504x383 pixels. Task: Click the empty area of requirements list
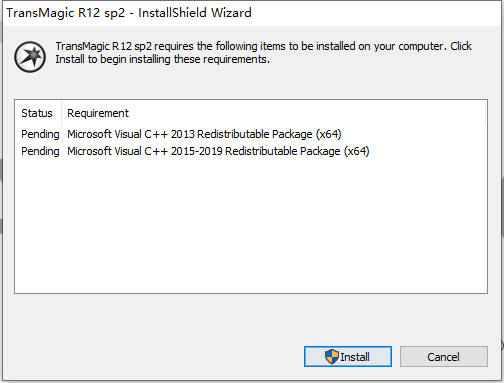tap(251, 227)
